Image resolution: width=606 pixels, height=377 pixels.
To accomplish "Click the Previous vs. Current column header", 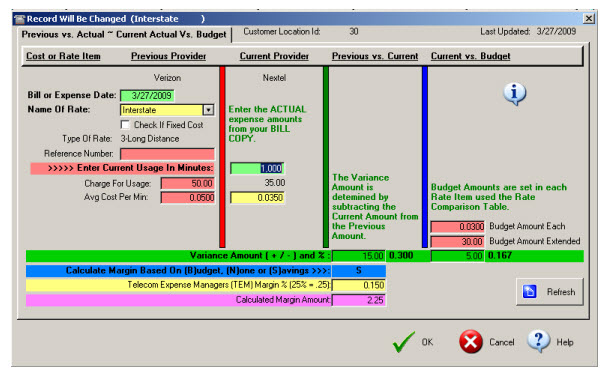I will click(375, 56).
